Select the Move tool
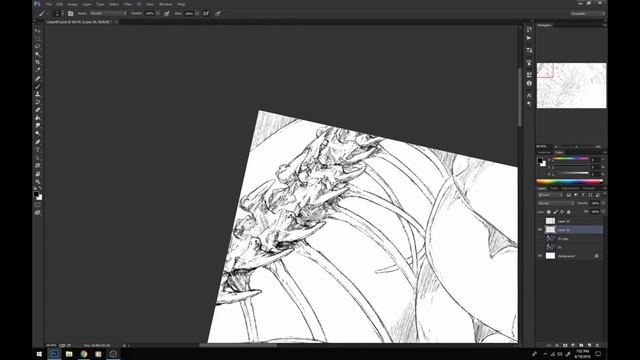 pyautogui.click(x=38, y=31)
